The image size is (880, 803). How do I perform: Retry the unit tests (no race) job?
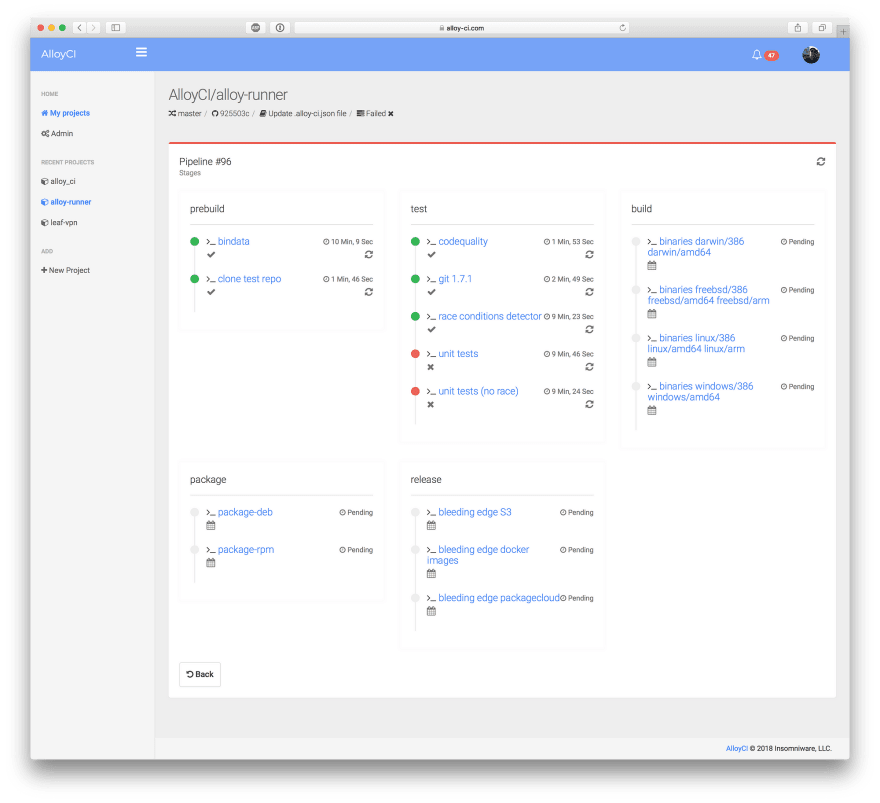tap(589, 404)
